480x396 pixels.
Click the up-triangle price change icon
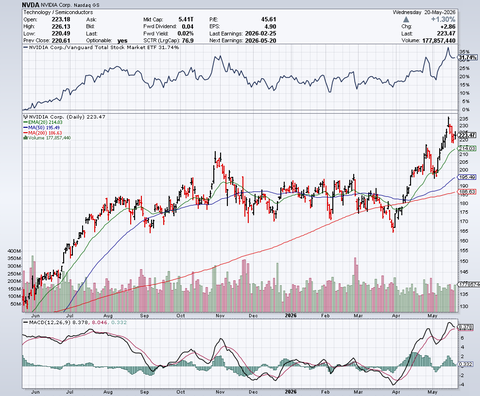point(406,20)
